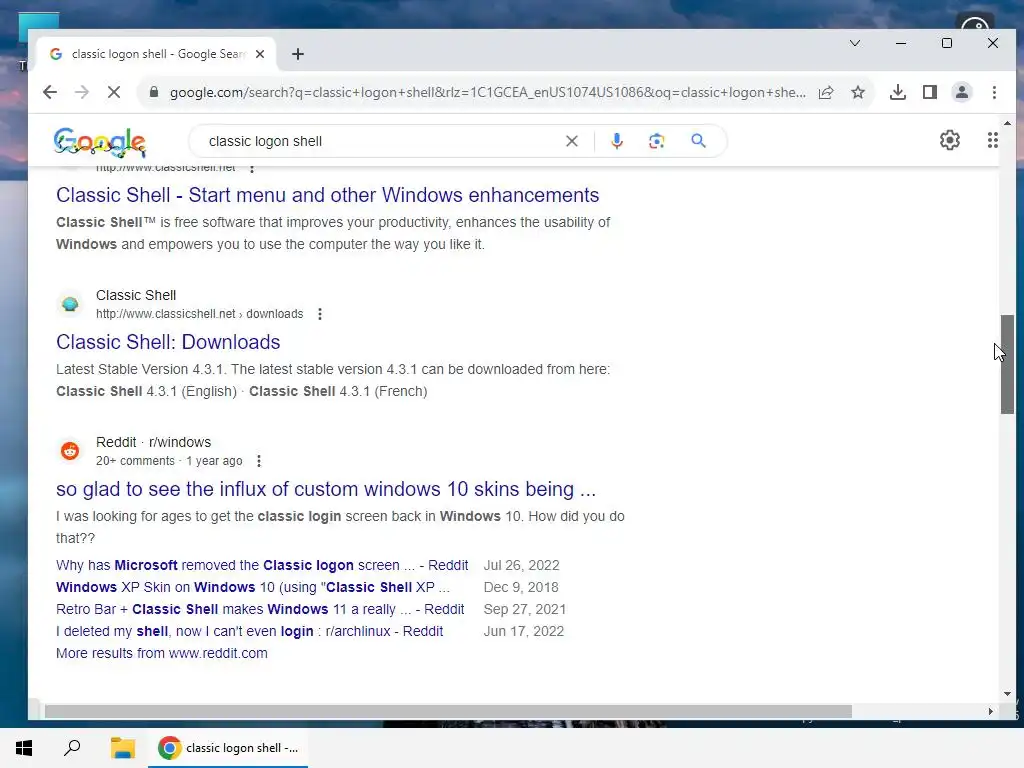This screenshot has width=1024, height=768.
Task: Open Reddit custom windows 10 skins post
Action: (x=326, y=489)
